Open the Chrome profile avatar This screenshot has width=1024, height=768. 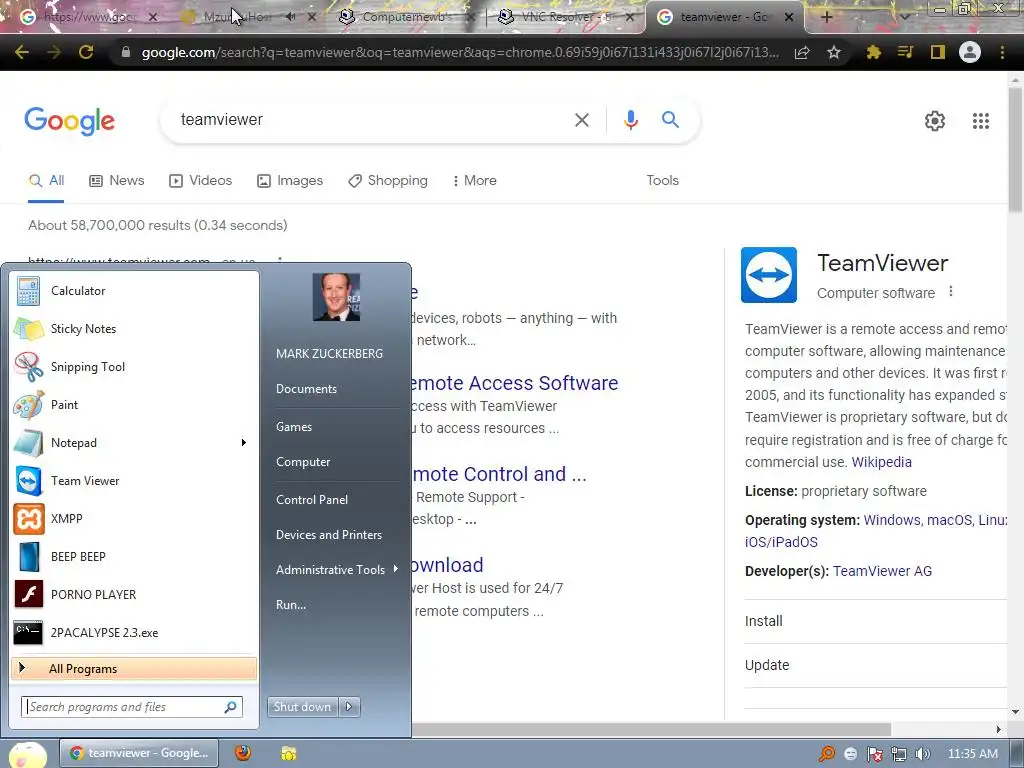pyautogui.click(x=970, y=52)
